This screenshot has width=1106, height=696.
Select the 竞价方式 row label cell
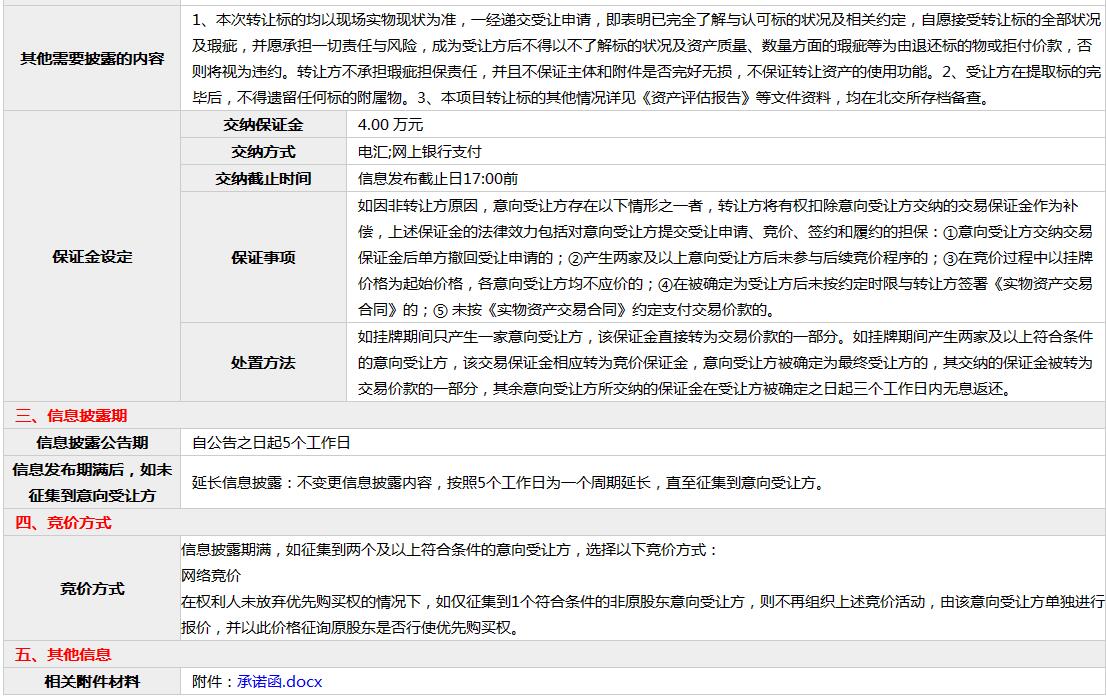pos(92,589)
